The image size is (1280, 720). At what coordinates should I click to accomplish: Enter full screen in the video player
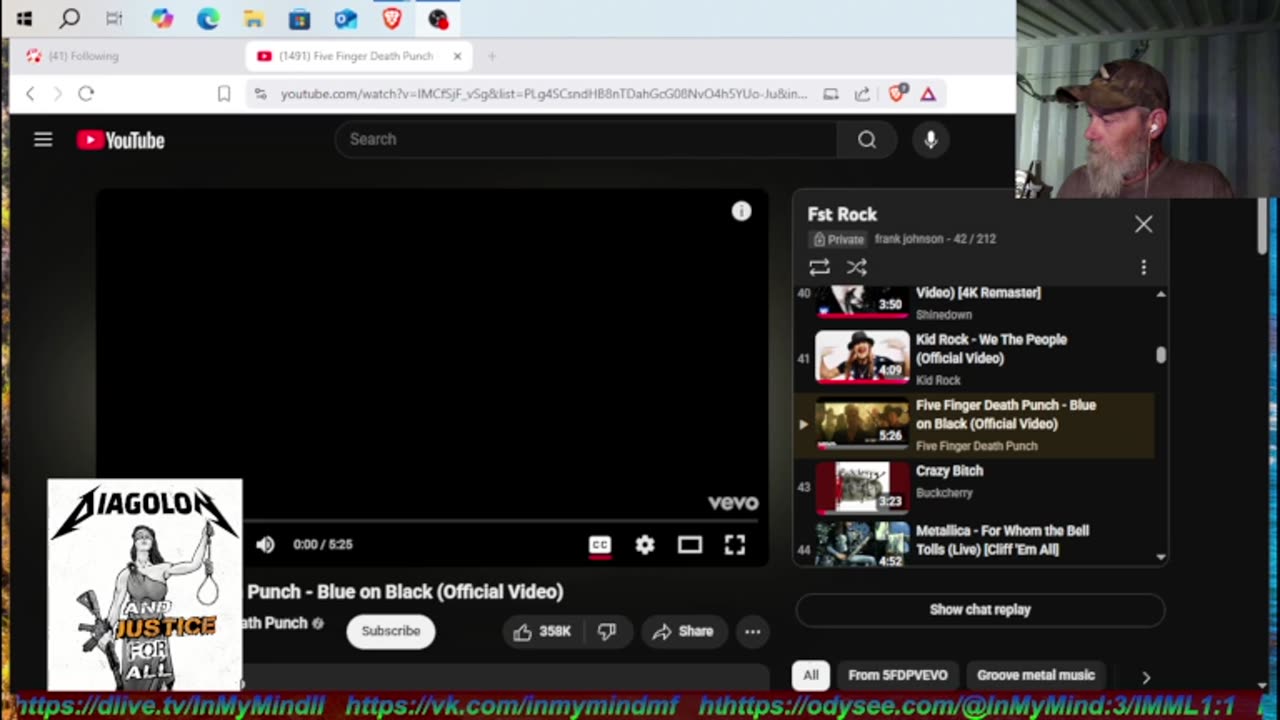735,544
